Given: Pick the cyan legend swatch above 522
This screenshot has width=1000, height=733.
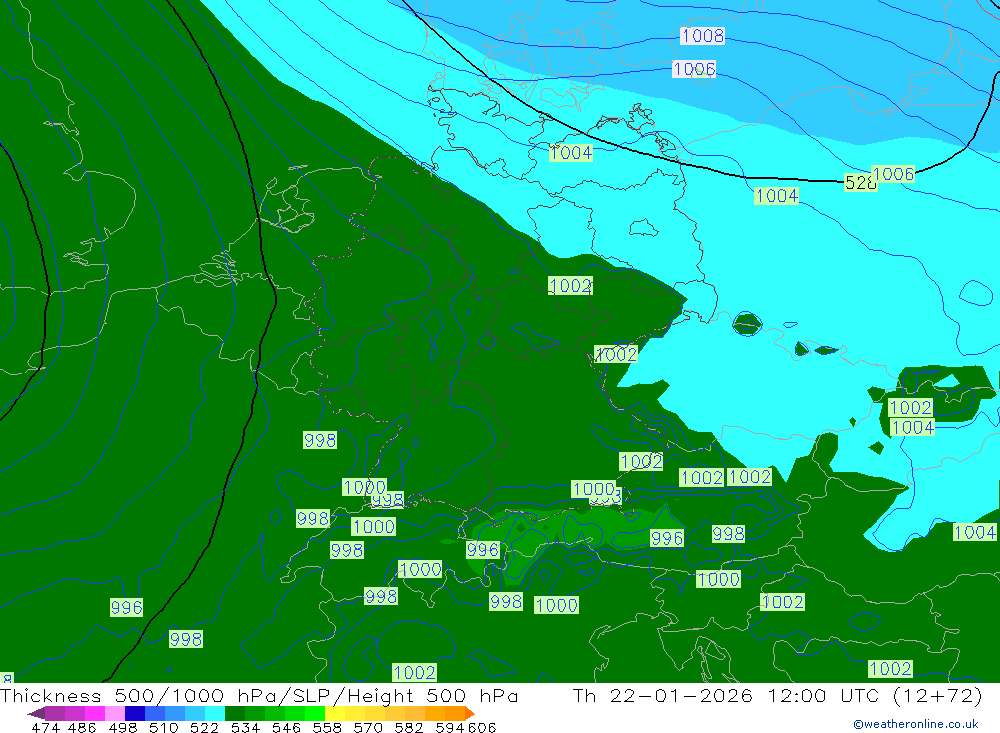Looking at the screenshot, I should [215, 713].
